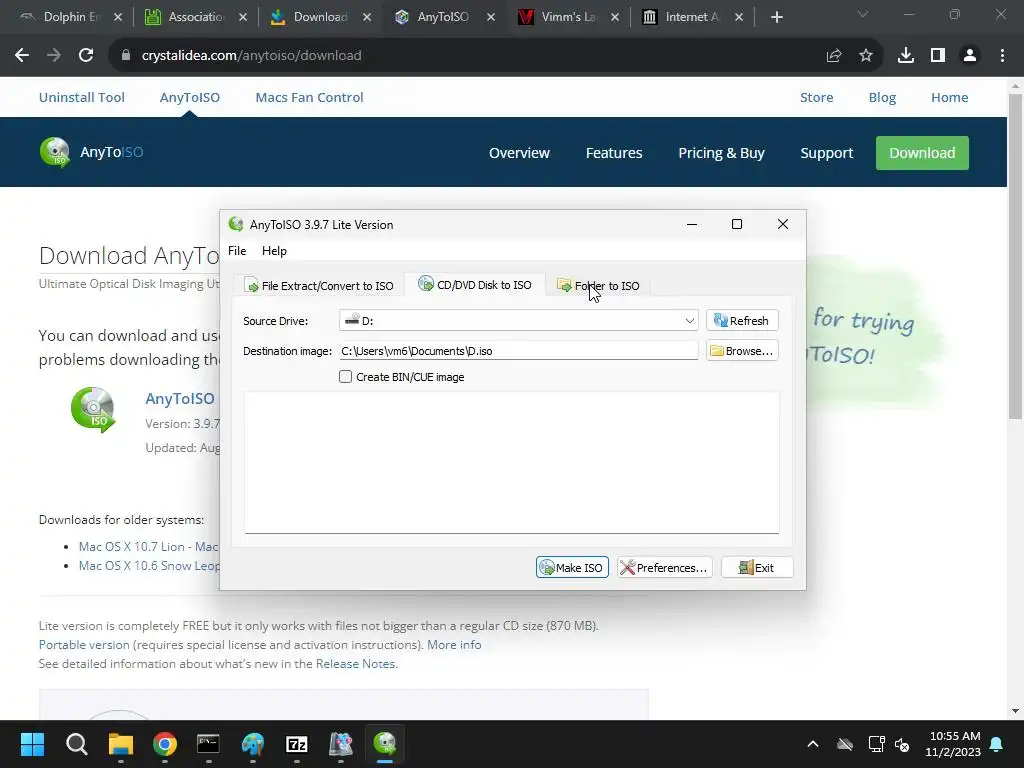1024x768 pixels.
Task: Open More info link
Action: pos(454,645)
